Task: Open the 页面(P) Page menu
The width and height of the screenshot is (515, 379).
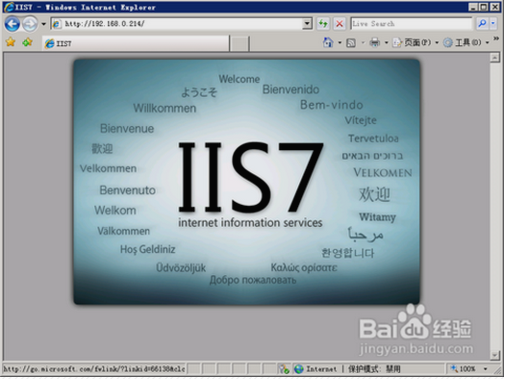Action: 416,42
